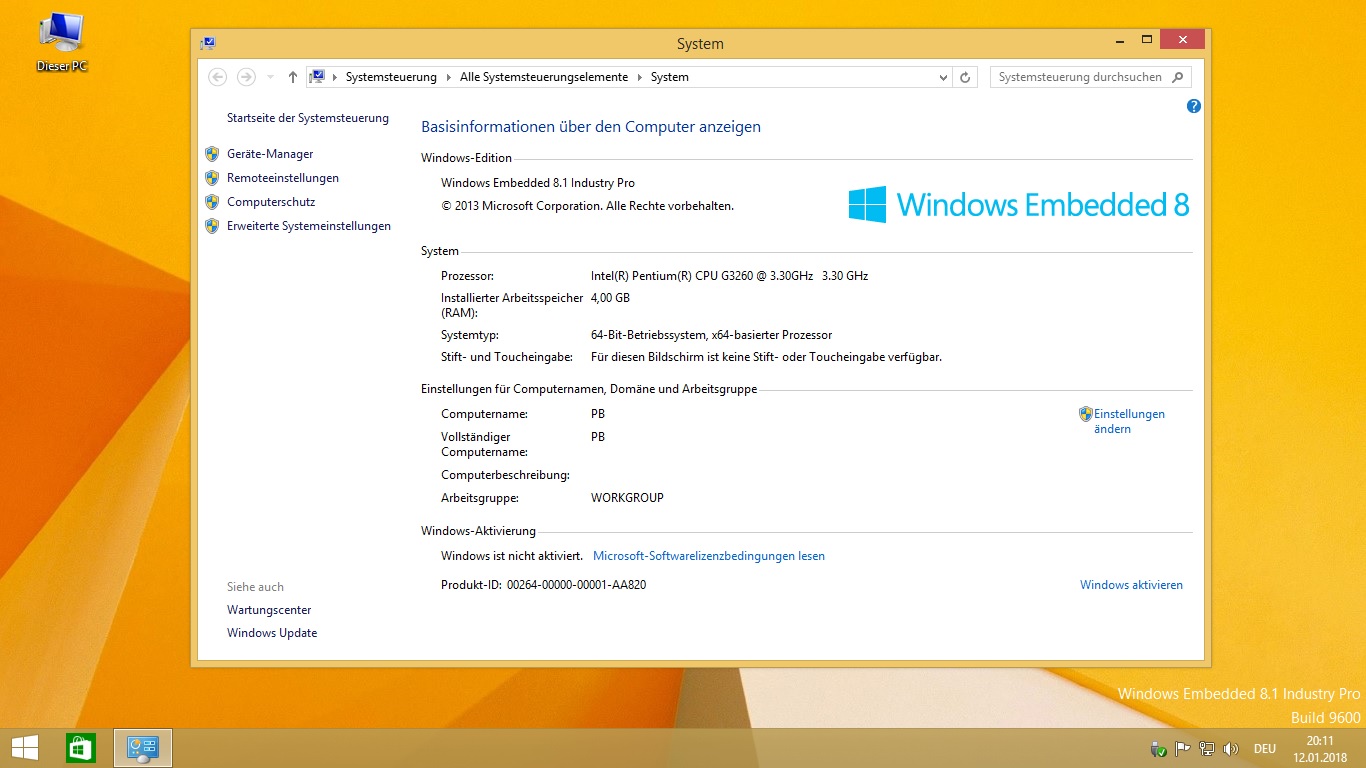Screen dimensions: 1366x768
Task: Click the Forward arrow navigation button
Action: tap(246, 77)
